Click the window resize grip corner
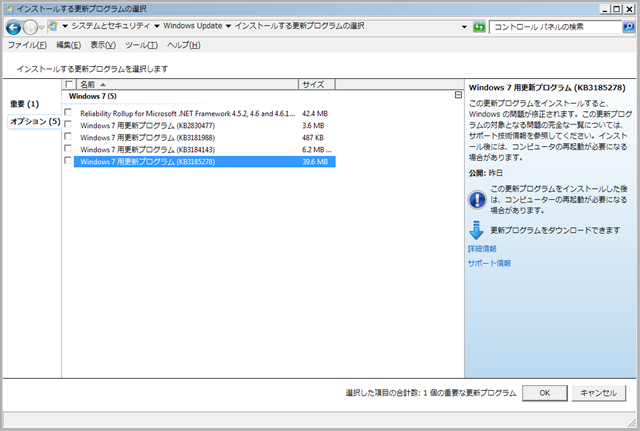The width and height of the screenshot is (640, 431). (631, 422)
